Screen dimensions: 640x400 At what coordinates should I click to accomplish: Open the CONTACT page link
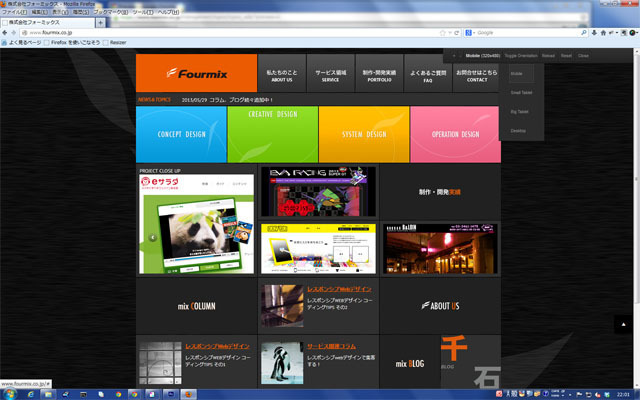click(476, 74)
